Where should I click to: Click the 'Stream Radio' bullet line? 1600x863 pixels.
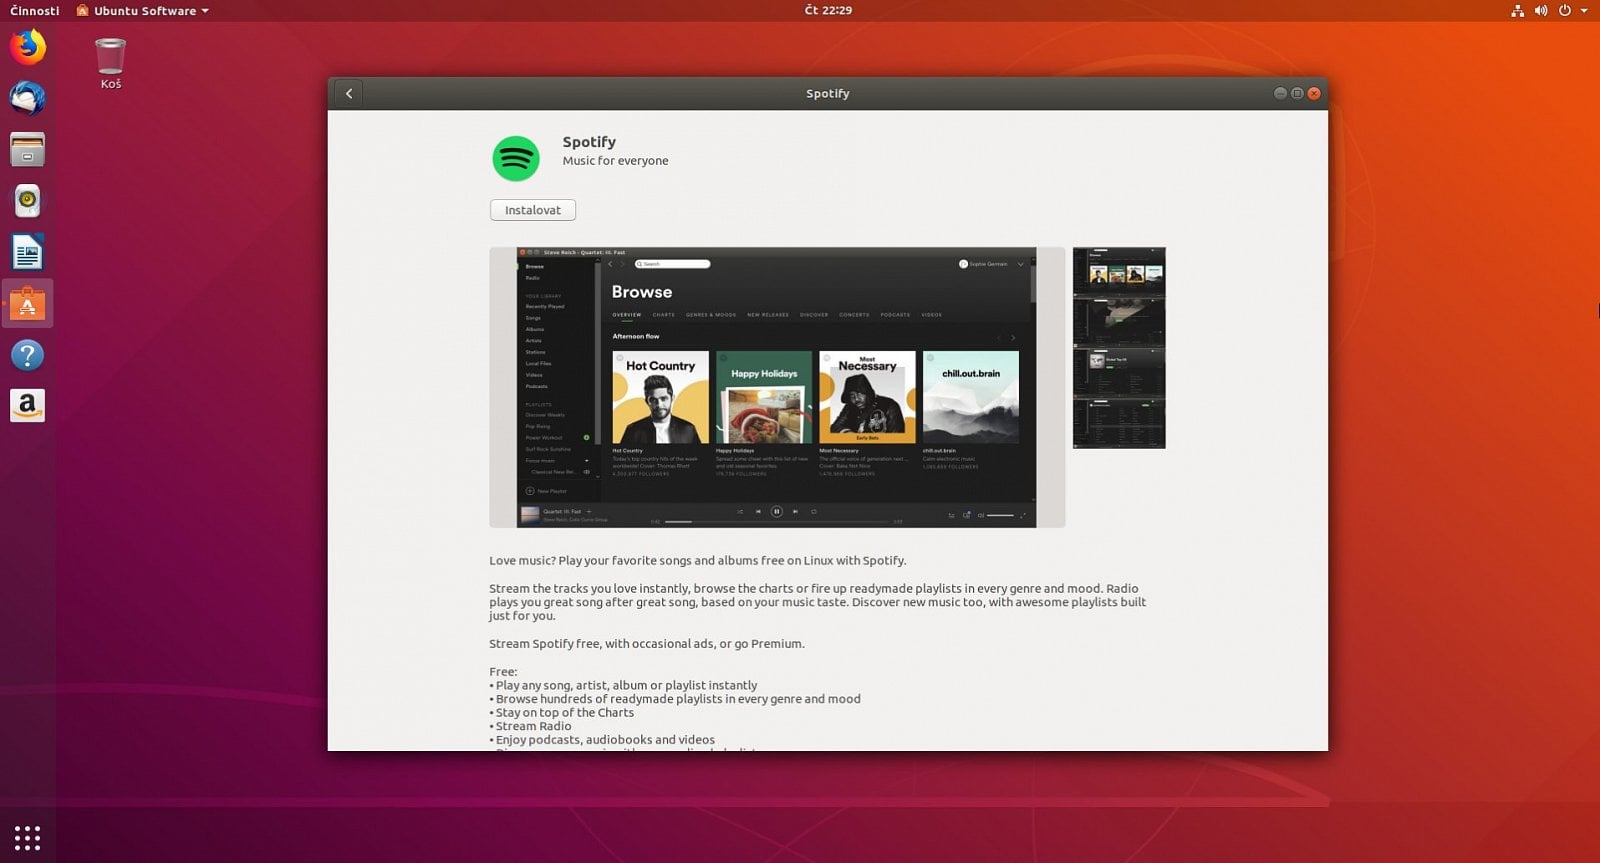coord(531,726)
